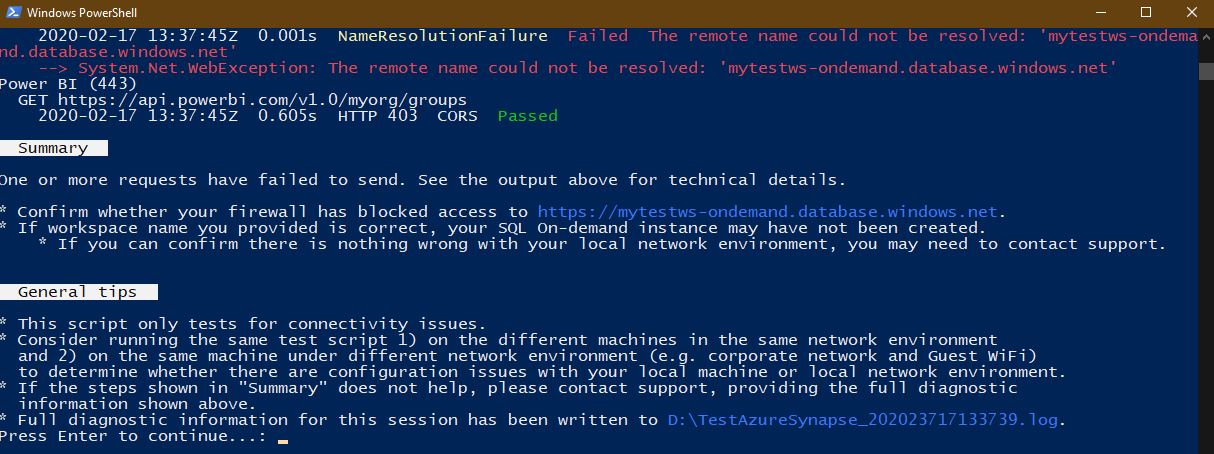
Task: Click the NameResolutionFailure text
Action: pos(442,36)
